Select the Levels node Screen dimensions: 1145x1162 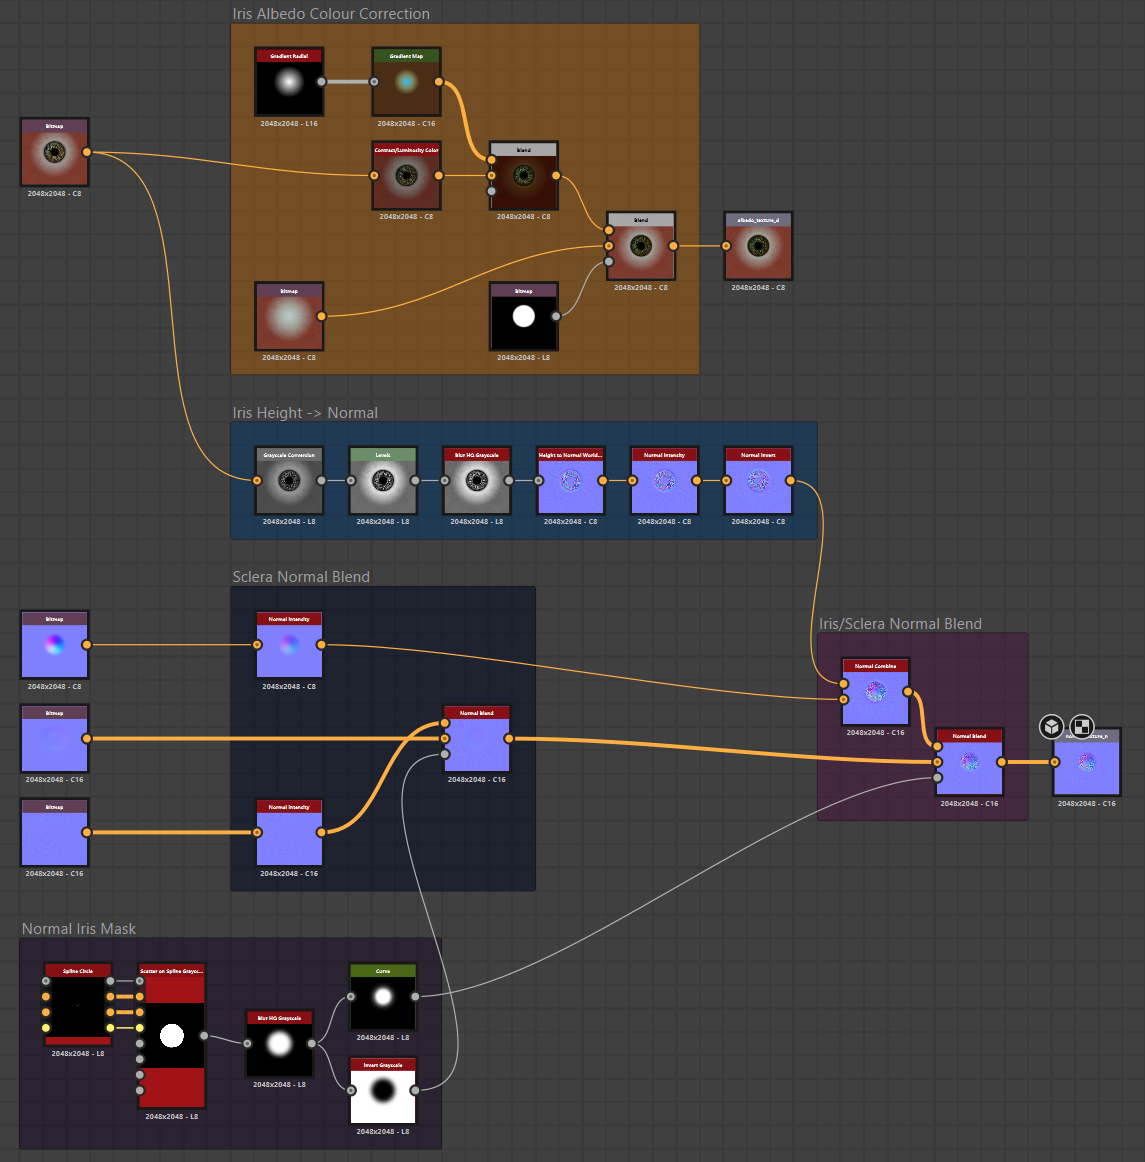383,481
